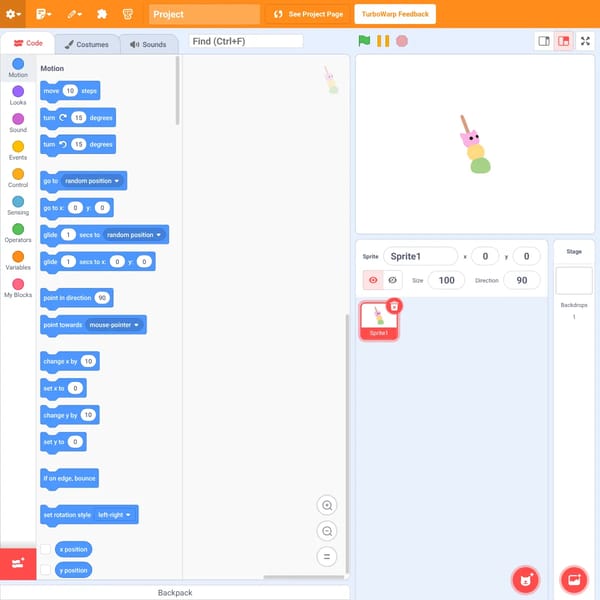Select the My Blocks category

tap(18, 288)
